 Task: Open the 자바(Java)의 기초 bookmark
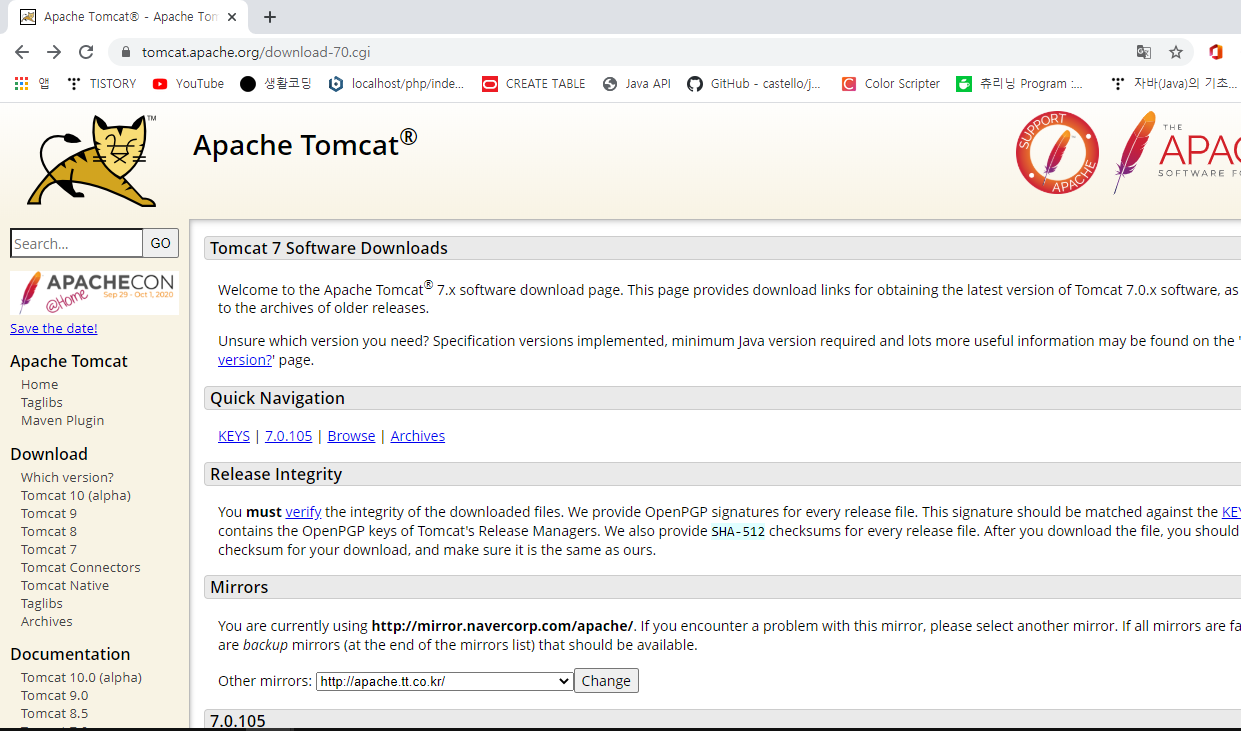1174,84
